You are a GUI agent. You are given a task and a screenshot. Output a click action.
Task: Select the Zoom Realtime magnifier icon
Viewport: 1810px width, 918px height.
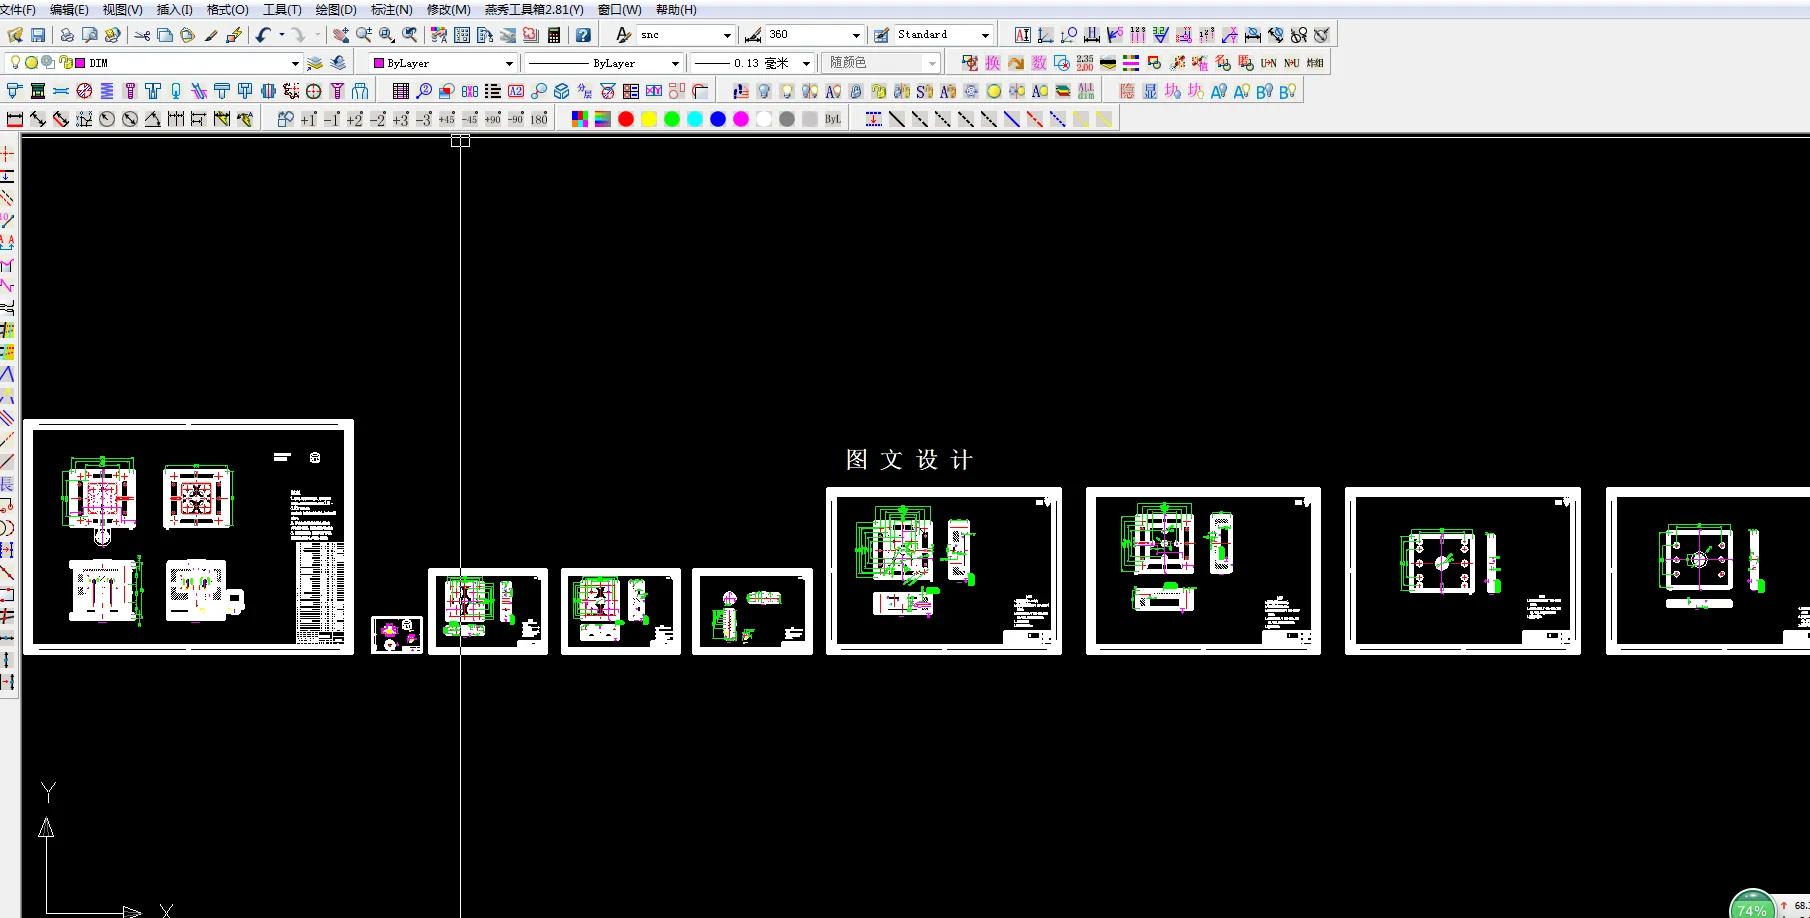[364, 35]
